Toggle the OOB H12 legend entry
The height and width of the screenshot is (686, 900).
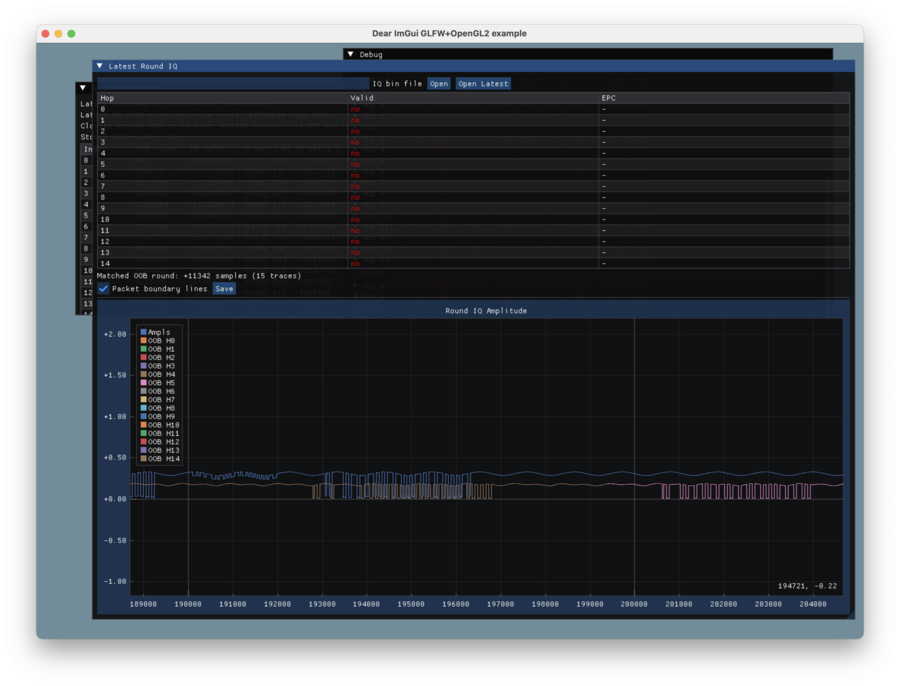pos(160,442)
